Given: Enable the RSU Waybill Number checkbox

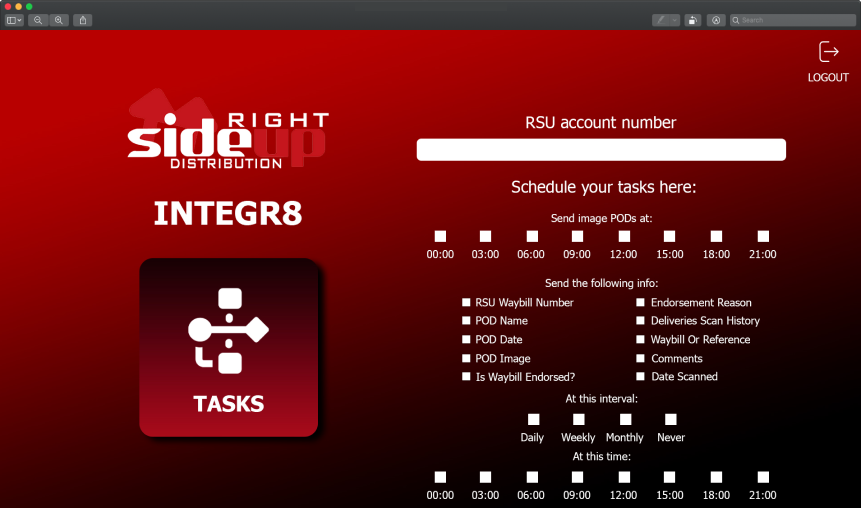Looking at the screenshot, I should click(466, 302).
